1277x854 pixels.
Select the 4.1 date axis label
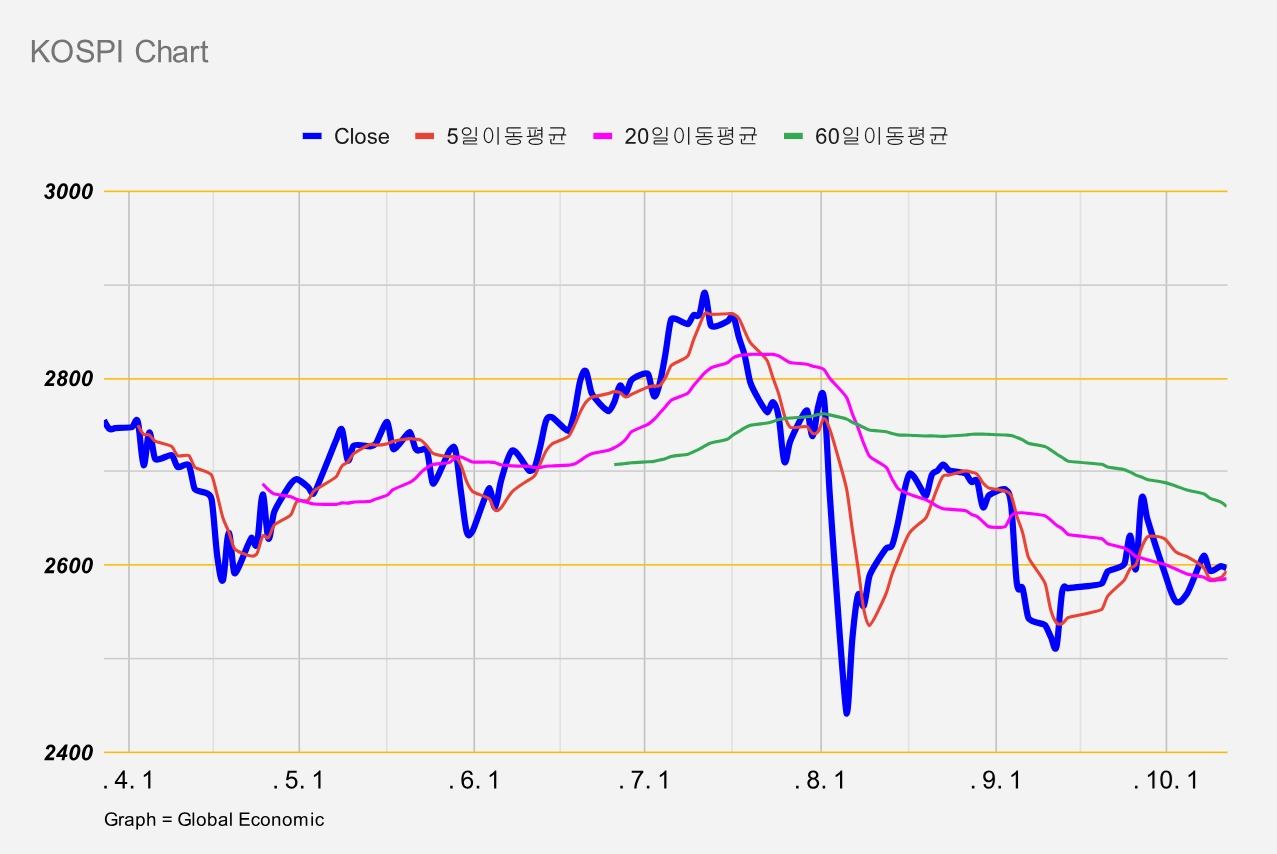click(129, 781)
